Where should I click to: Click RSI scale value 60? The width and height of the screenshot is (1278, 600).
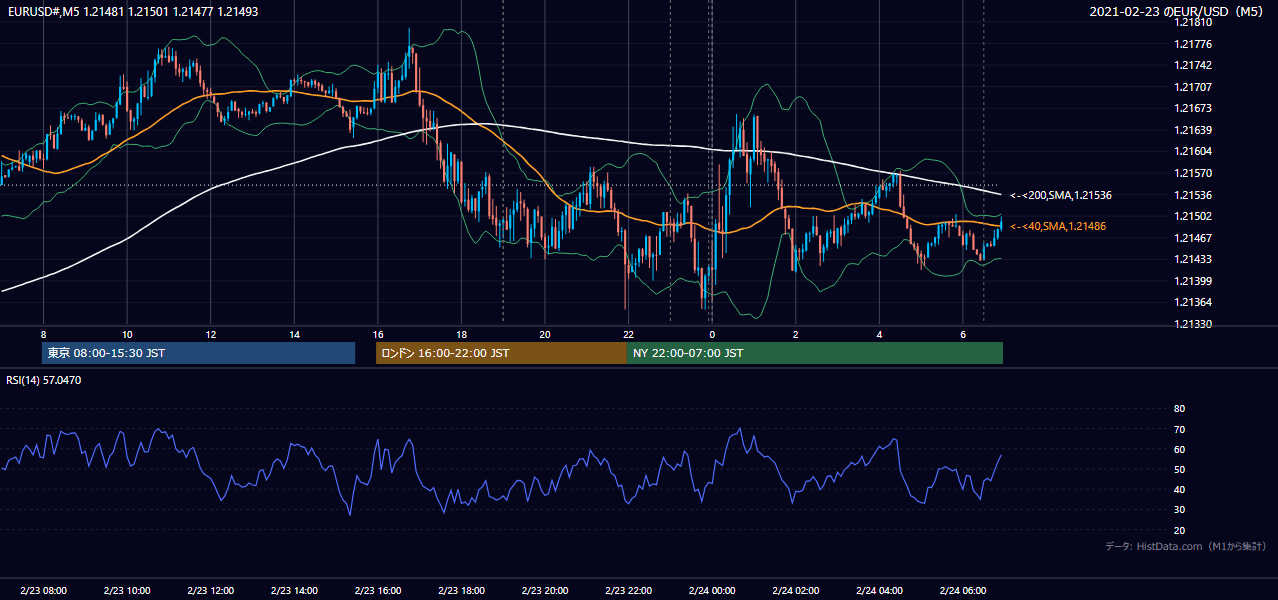[x=1179, y=449]
